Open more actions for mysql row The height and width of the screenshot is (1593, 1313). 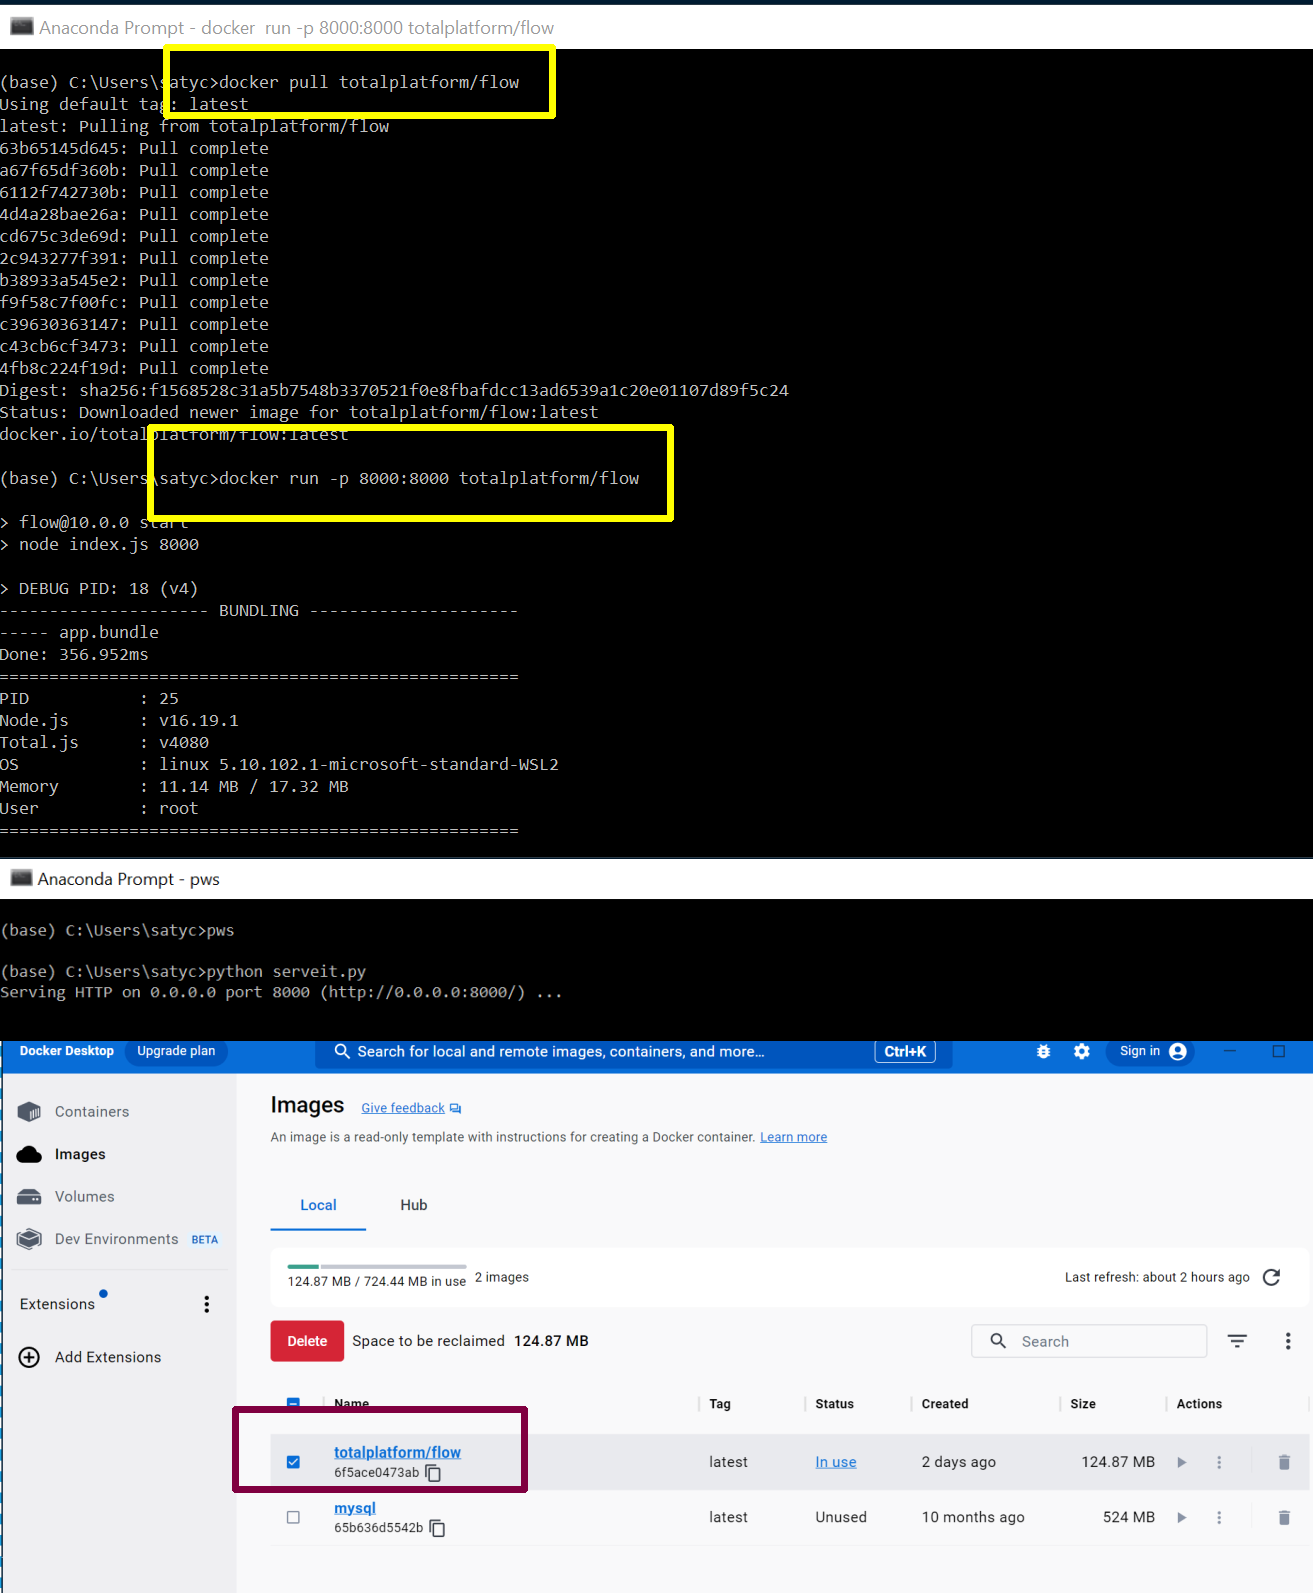click(1219, 1517)
